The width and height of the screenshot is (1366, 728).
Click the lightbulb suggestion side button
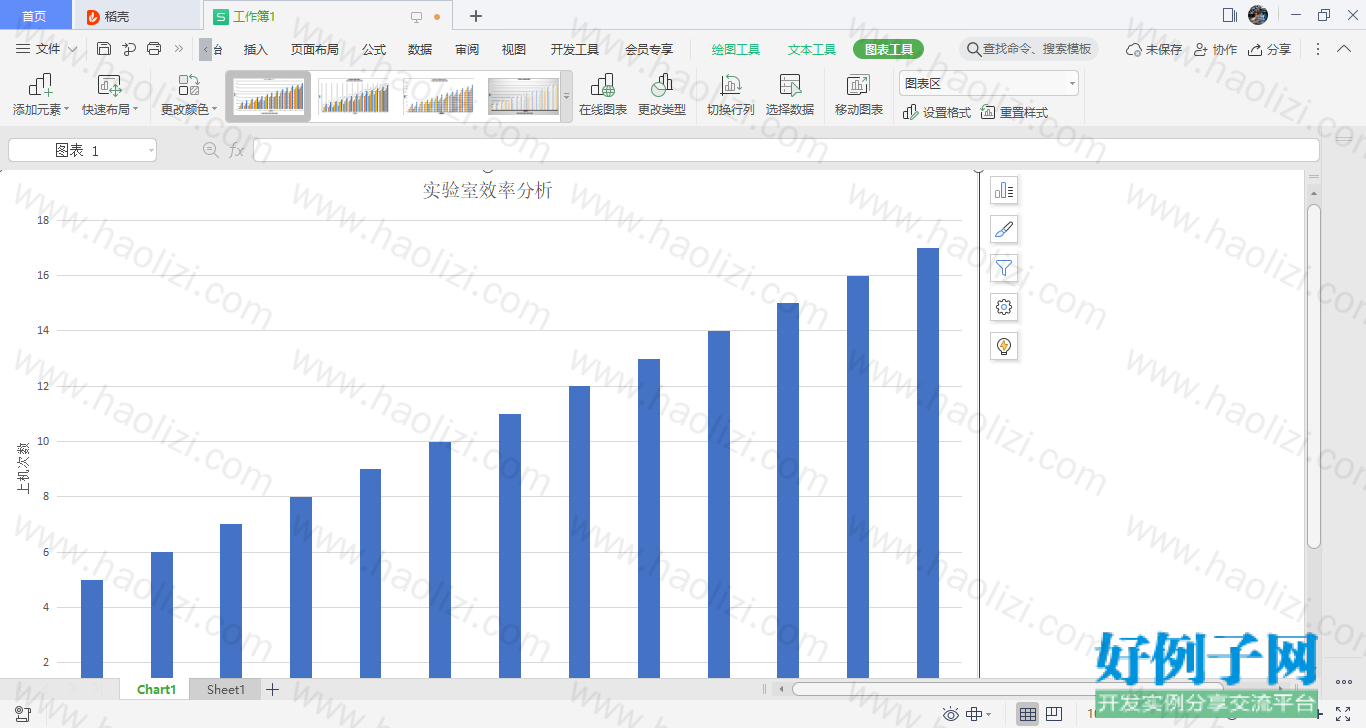[x=1004, y=346]
